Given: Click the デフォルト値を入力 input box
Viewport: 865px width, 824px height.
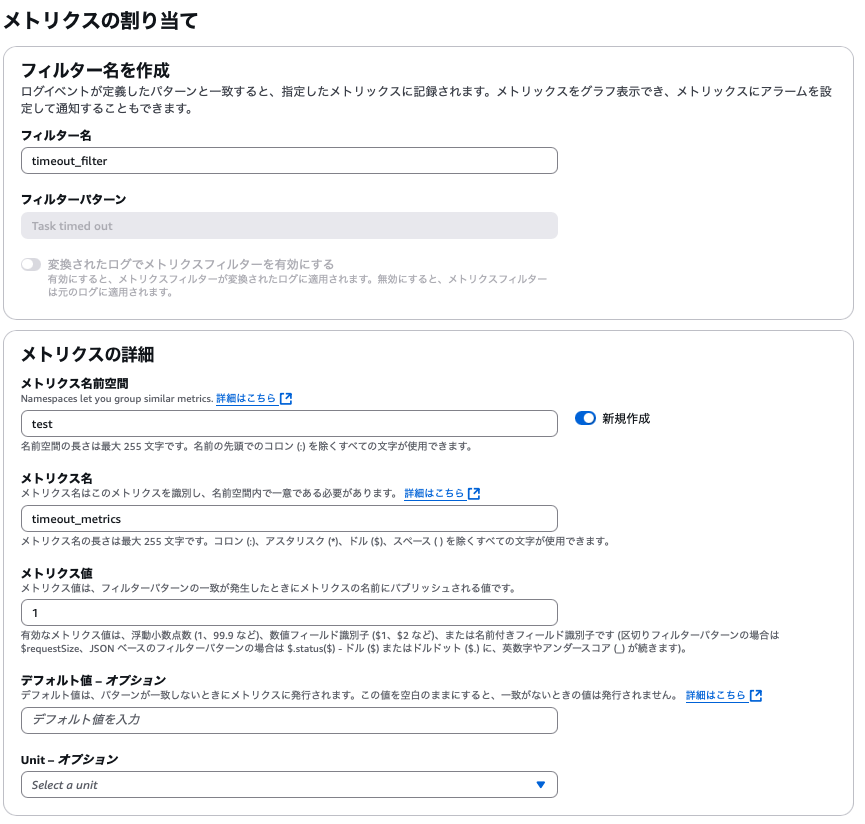Looking at the screenshot, I should click(x=289, y=720).
